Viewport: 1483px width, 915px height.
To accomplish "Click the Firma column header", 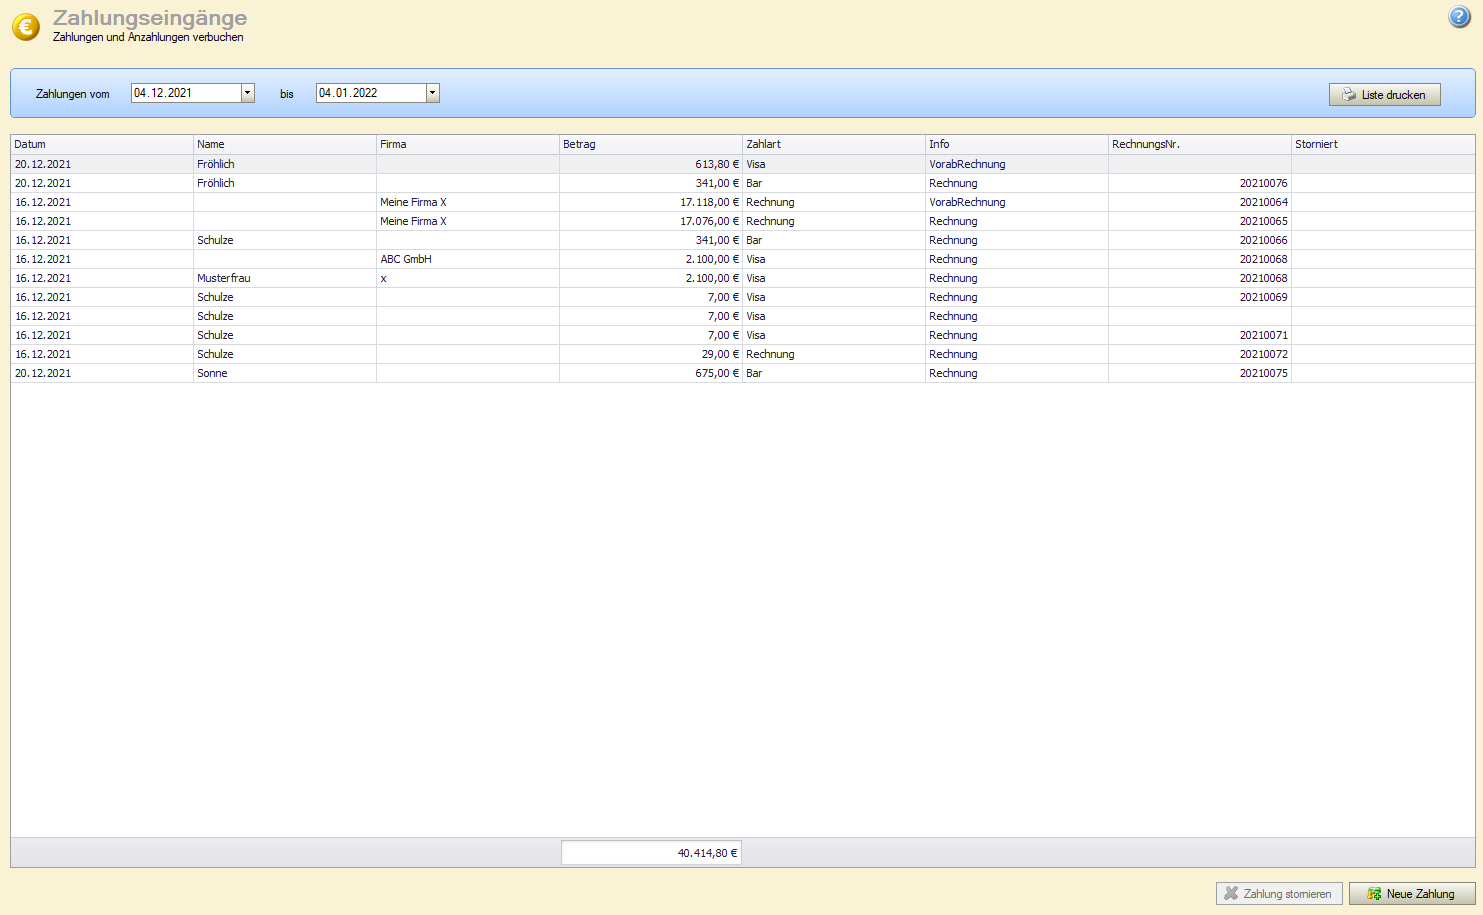I will pos(467,144).
